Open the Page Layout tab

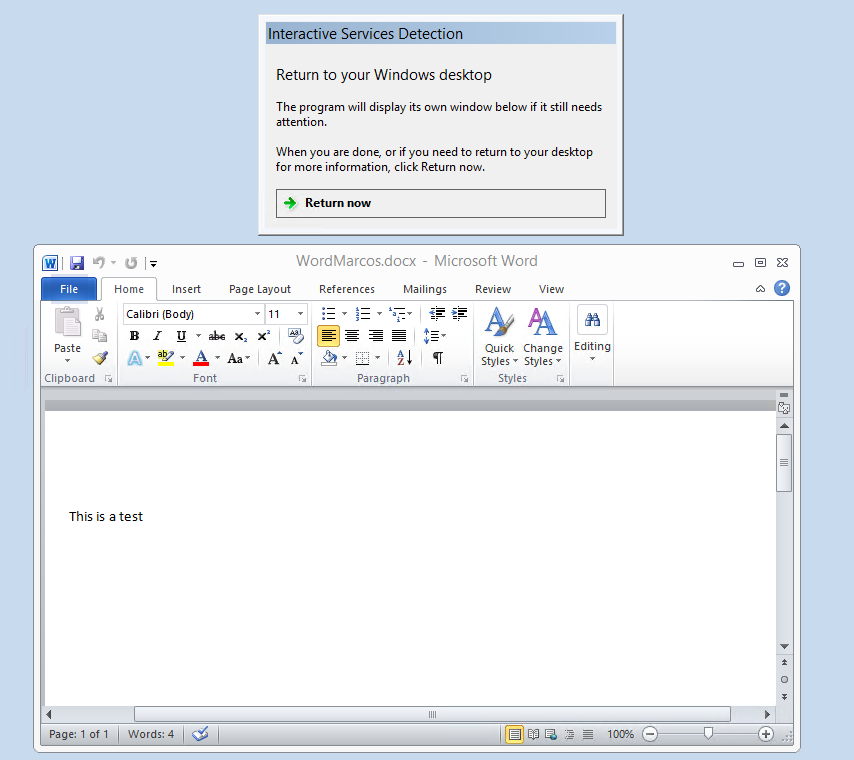click(x=259, y=289)
